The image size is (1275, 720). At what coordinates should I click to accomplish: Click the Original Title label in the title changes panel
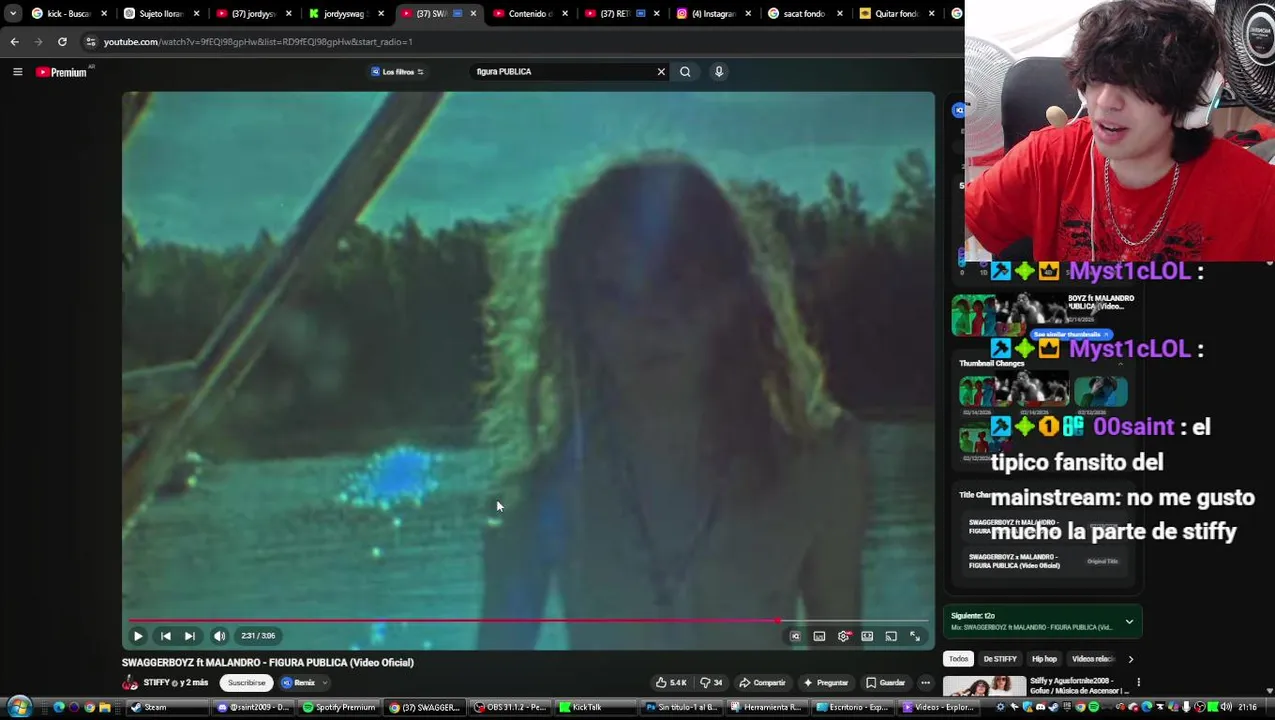1102,561
